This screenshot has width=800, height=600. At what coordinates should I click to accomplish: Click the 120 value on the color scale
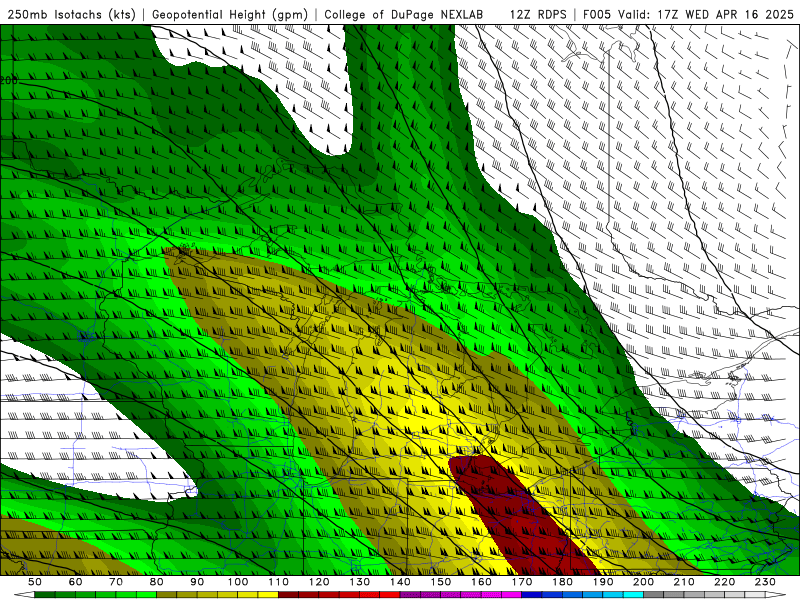point(319,582)
